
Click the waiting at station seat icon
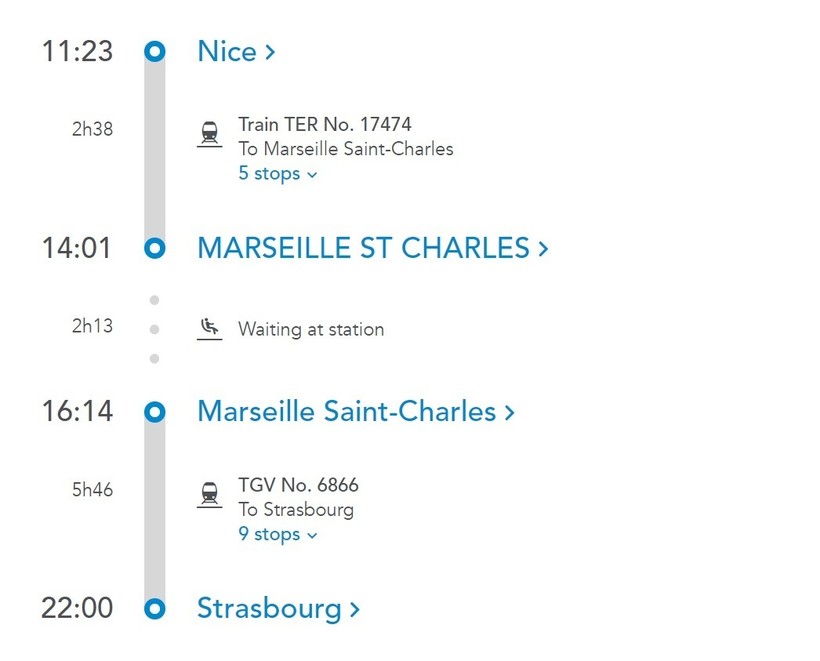coord(210,329)
